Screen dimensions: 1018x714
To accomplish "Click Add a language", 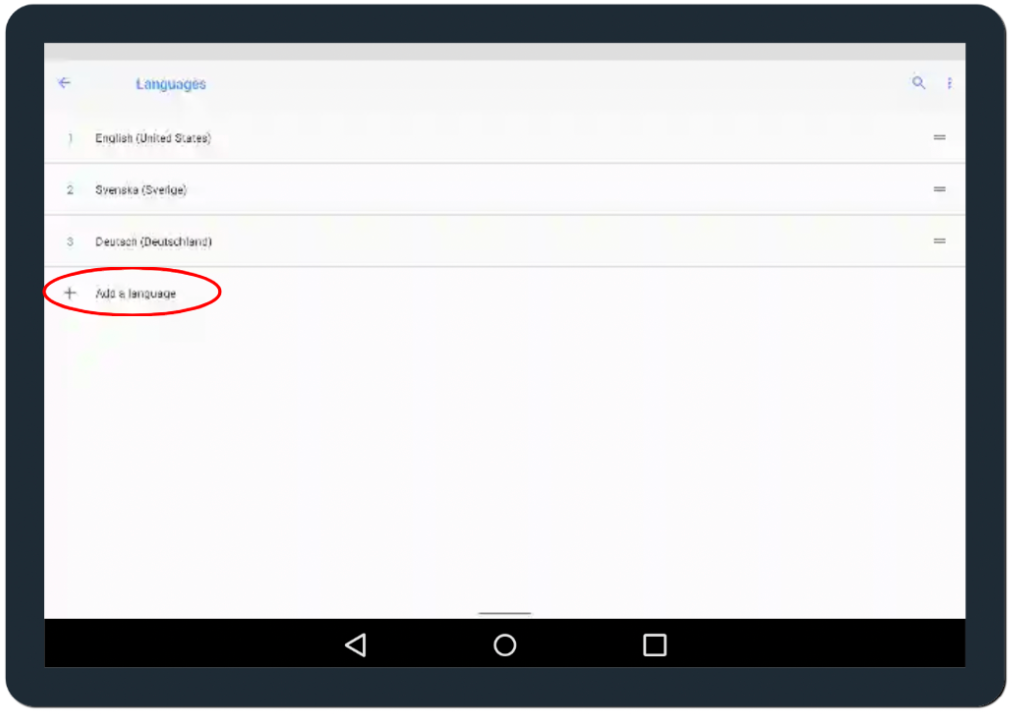I will (136, 293).
